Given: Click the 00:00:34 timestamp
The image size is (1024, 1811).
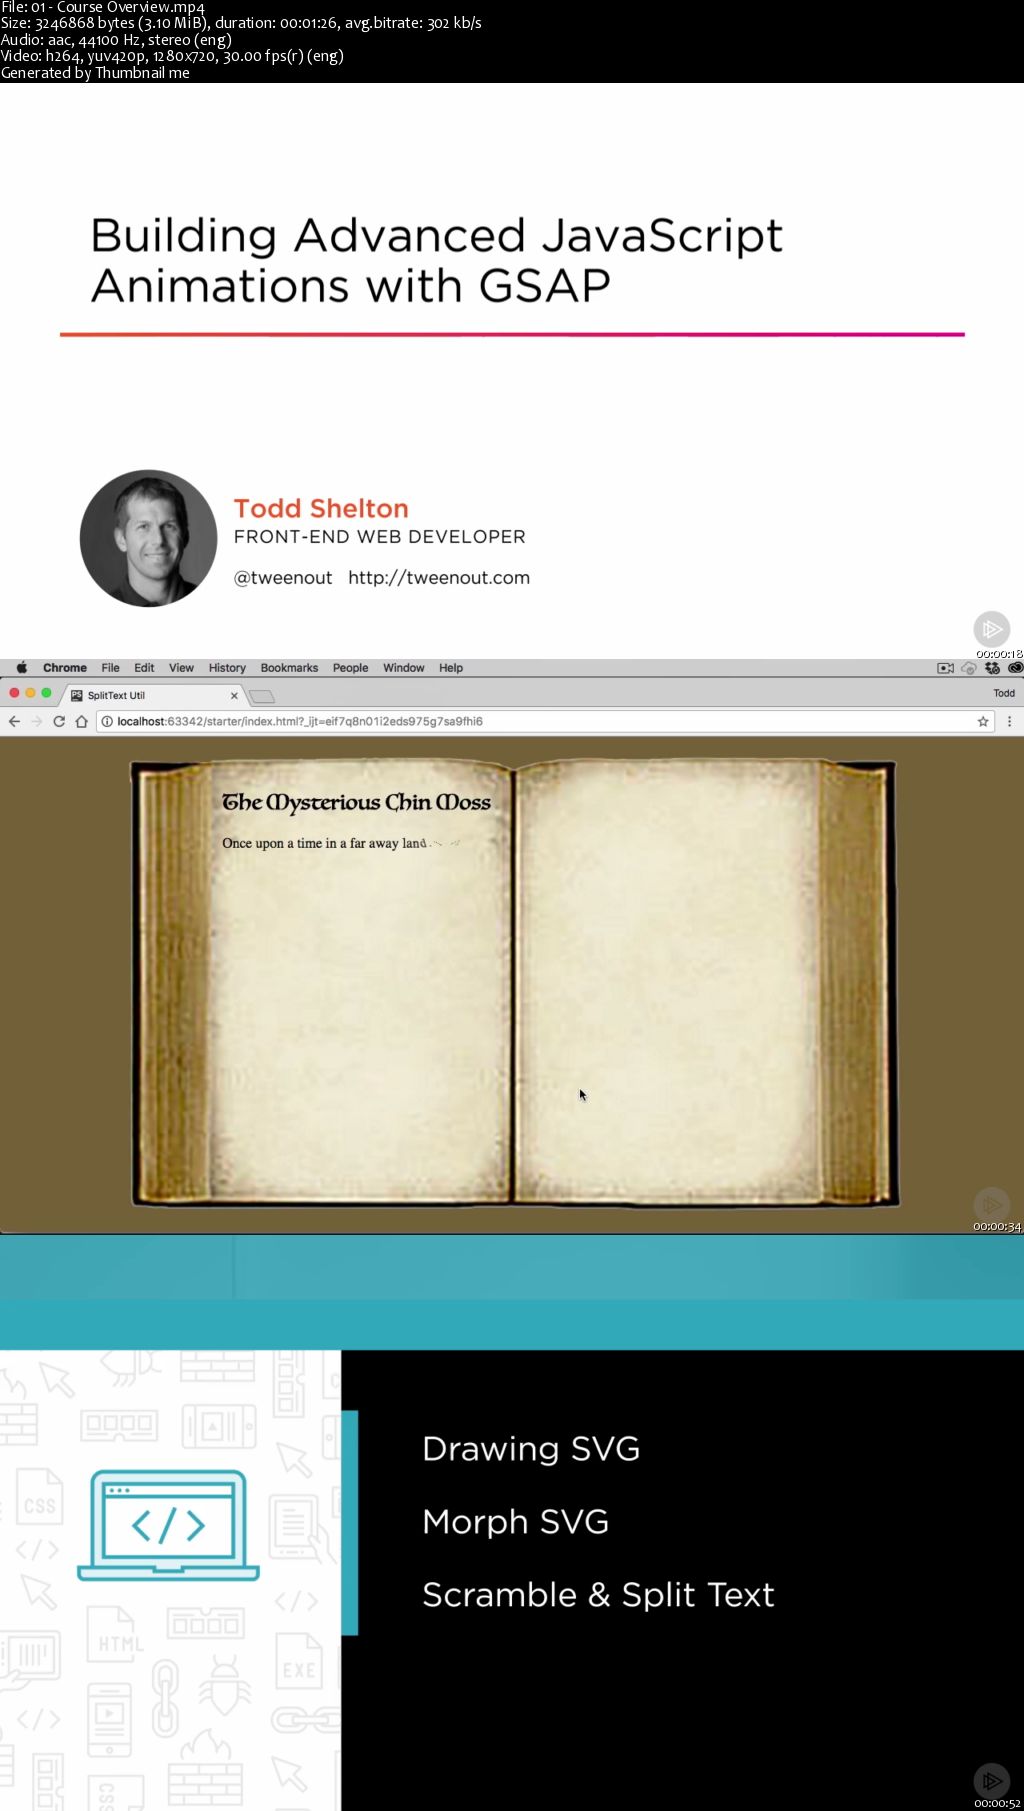Looking at the screenshot, I should 997,1227.
